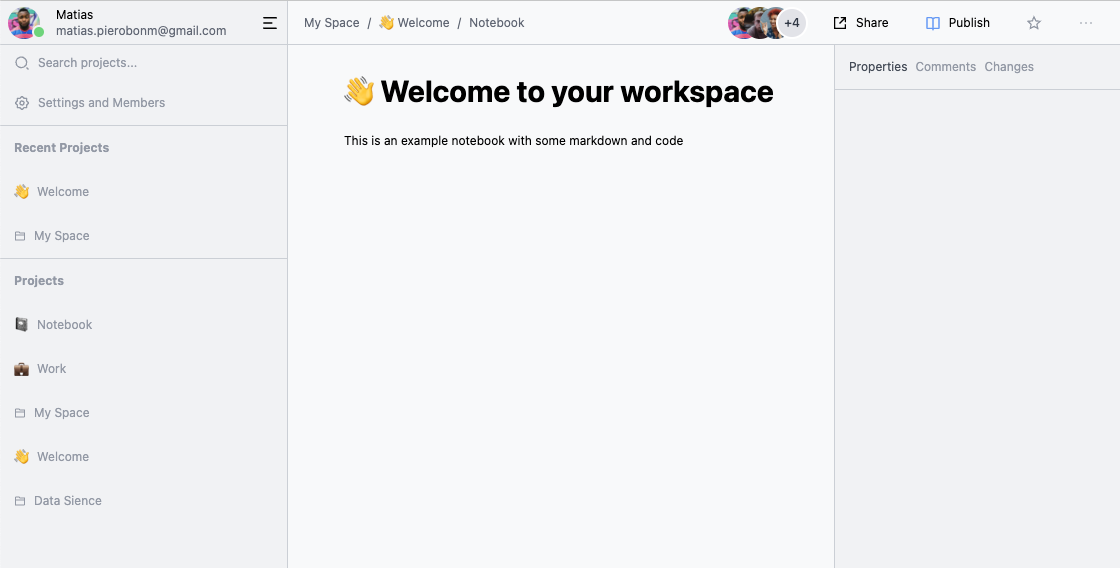Switch to the Comments tab
The image size is (1120, 568).
tap(946, 66)
